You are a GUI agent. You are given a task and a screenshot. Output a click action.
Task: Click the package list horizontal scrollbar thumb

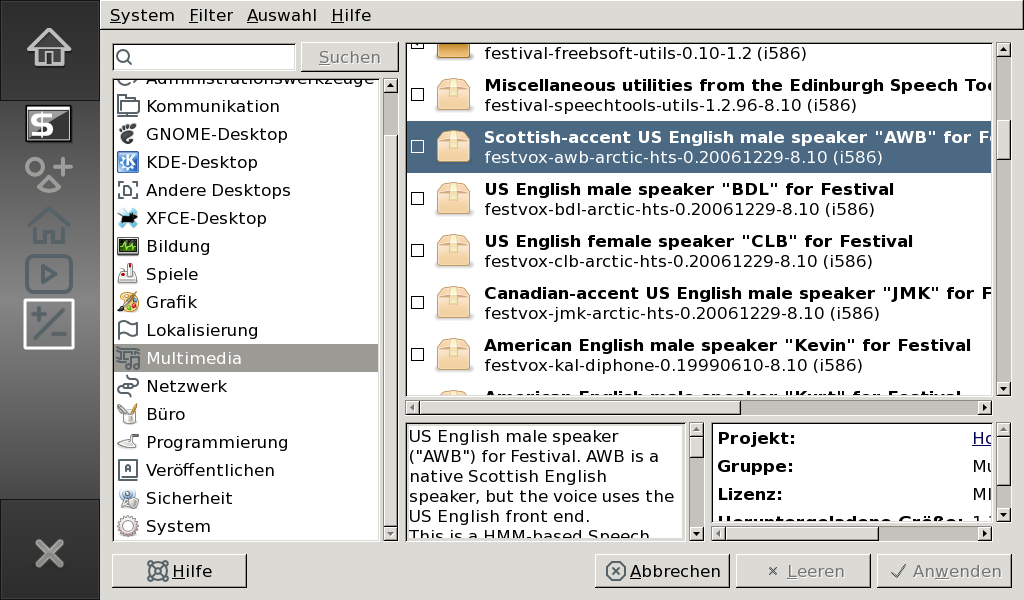point(580,407)
